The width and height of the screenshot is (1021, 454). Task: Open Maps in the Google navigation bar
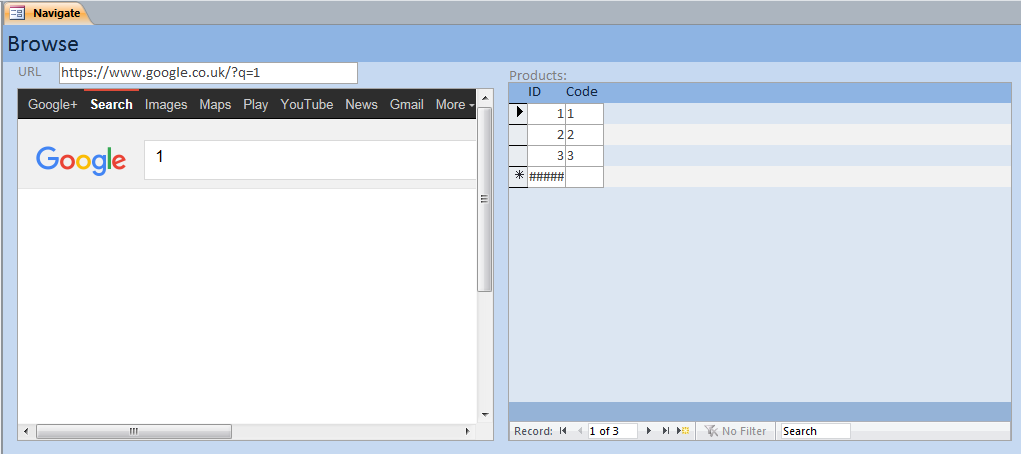[215, 104]
